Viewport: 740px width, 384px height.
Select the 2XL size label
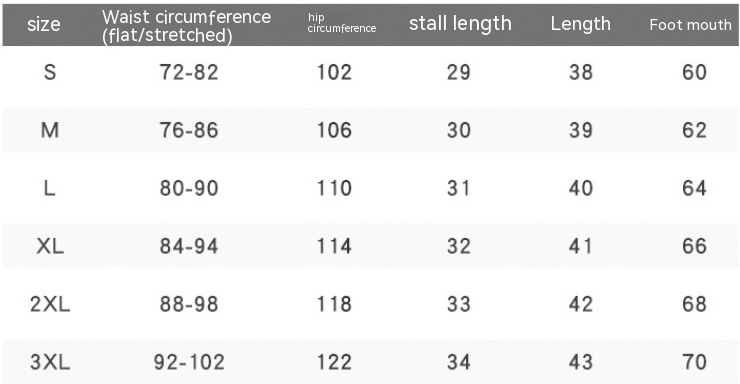click(x=50, y=304)
